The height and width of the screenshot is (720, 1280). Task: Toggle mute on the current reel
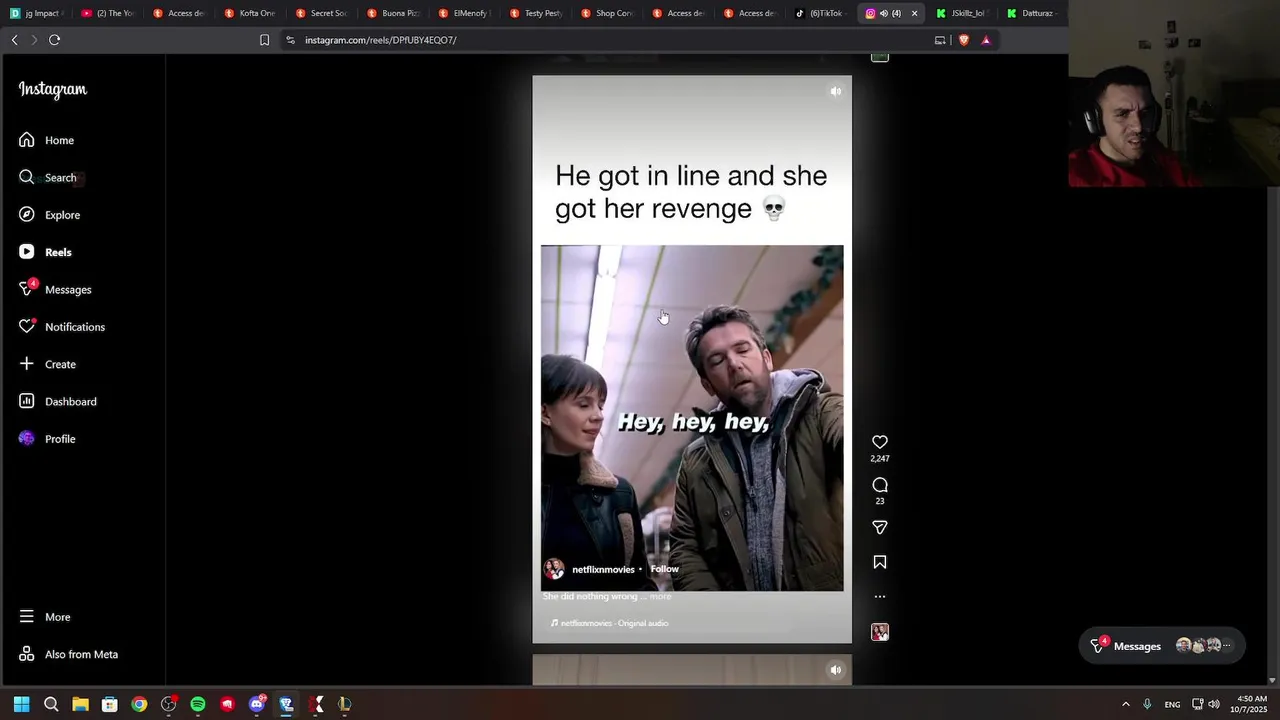(x=836, y=91)
